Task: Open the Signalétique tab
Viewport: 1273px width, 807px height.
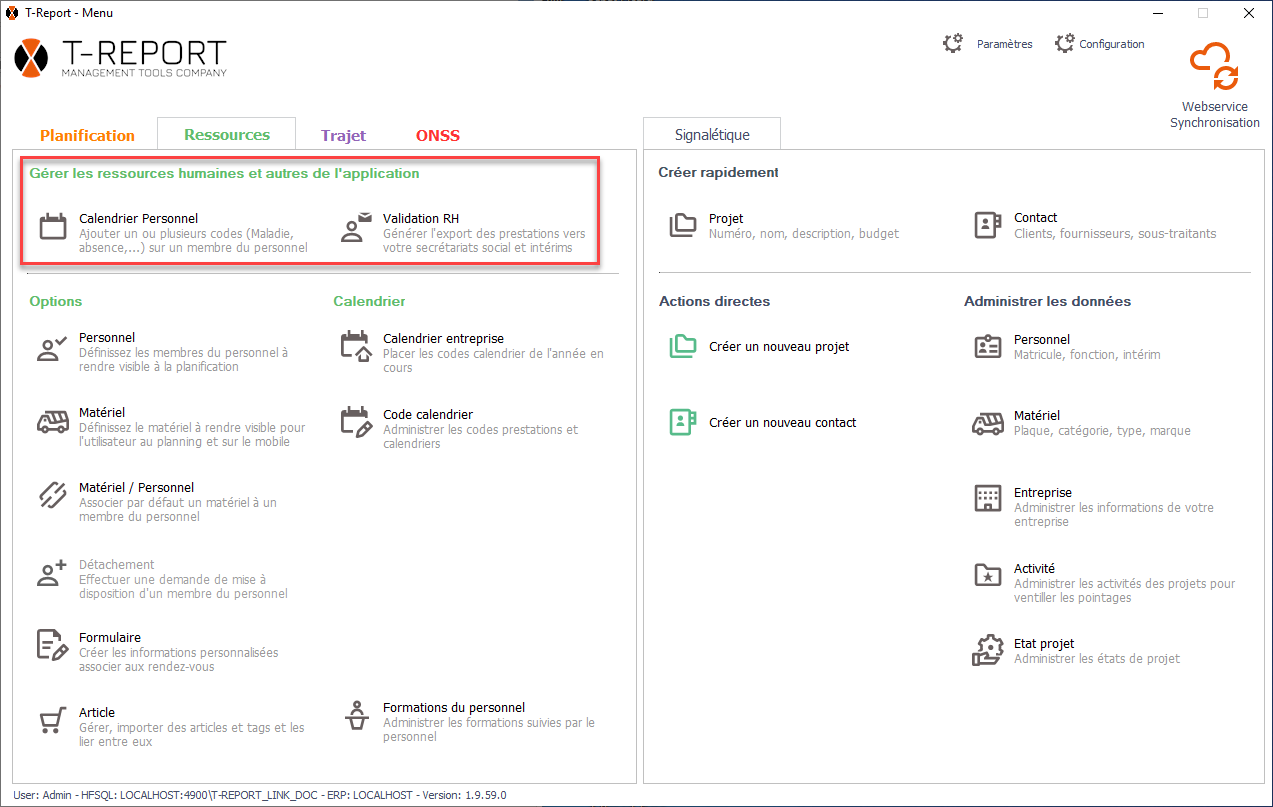Action: pyautogui.click(x=711, y=134)
